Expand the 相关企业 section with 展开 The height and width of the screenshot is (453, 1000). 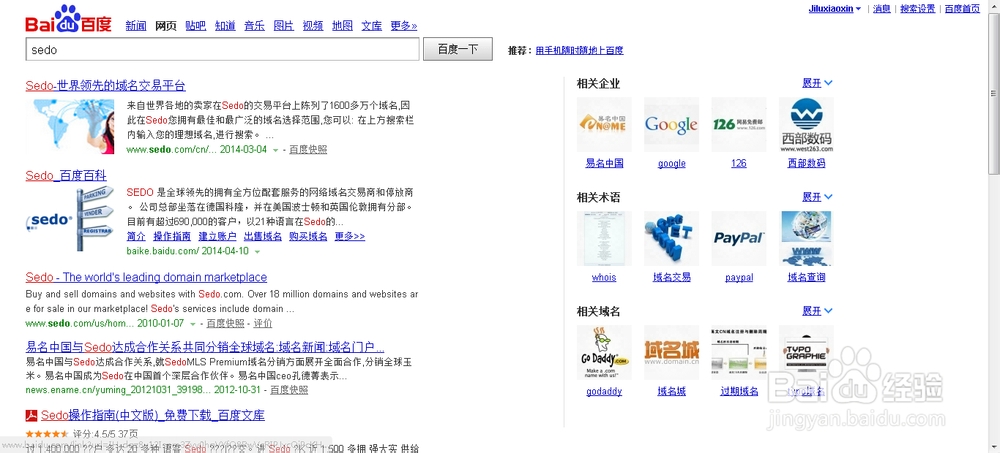[x=817, y=83]
